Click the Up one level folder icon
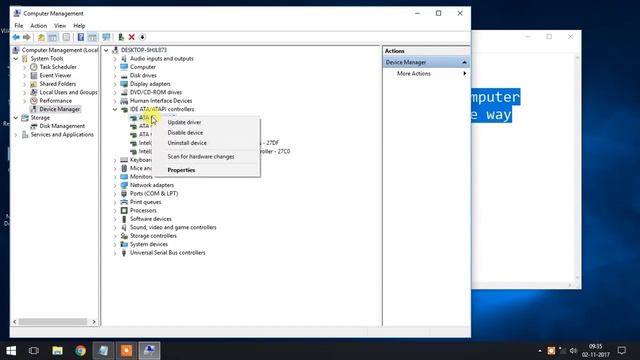This screenshot has height=360, width=640. point(41,37)
